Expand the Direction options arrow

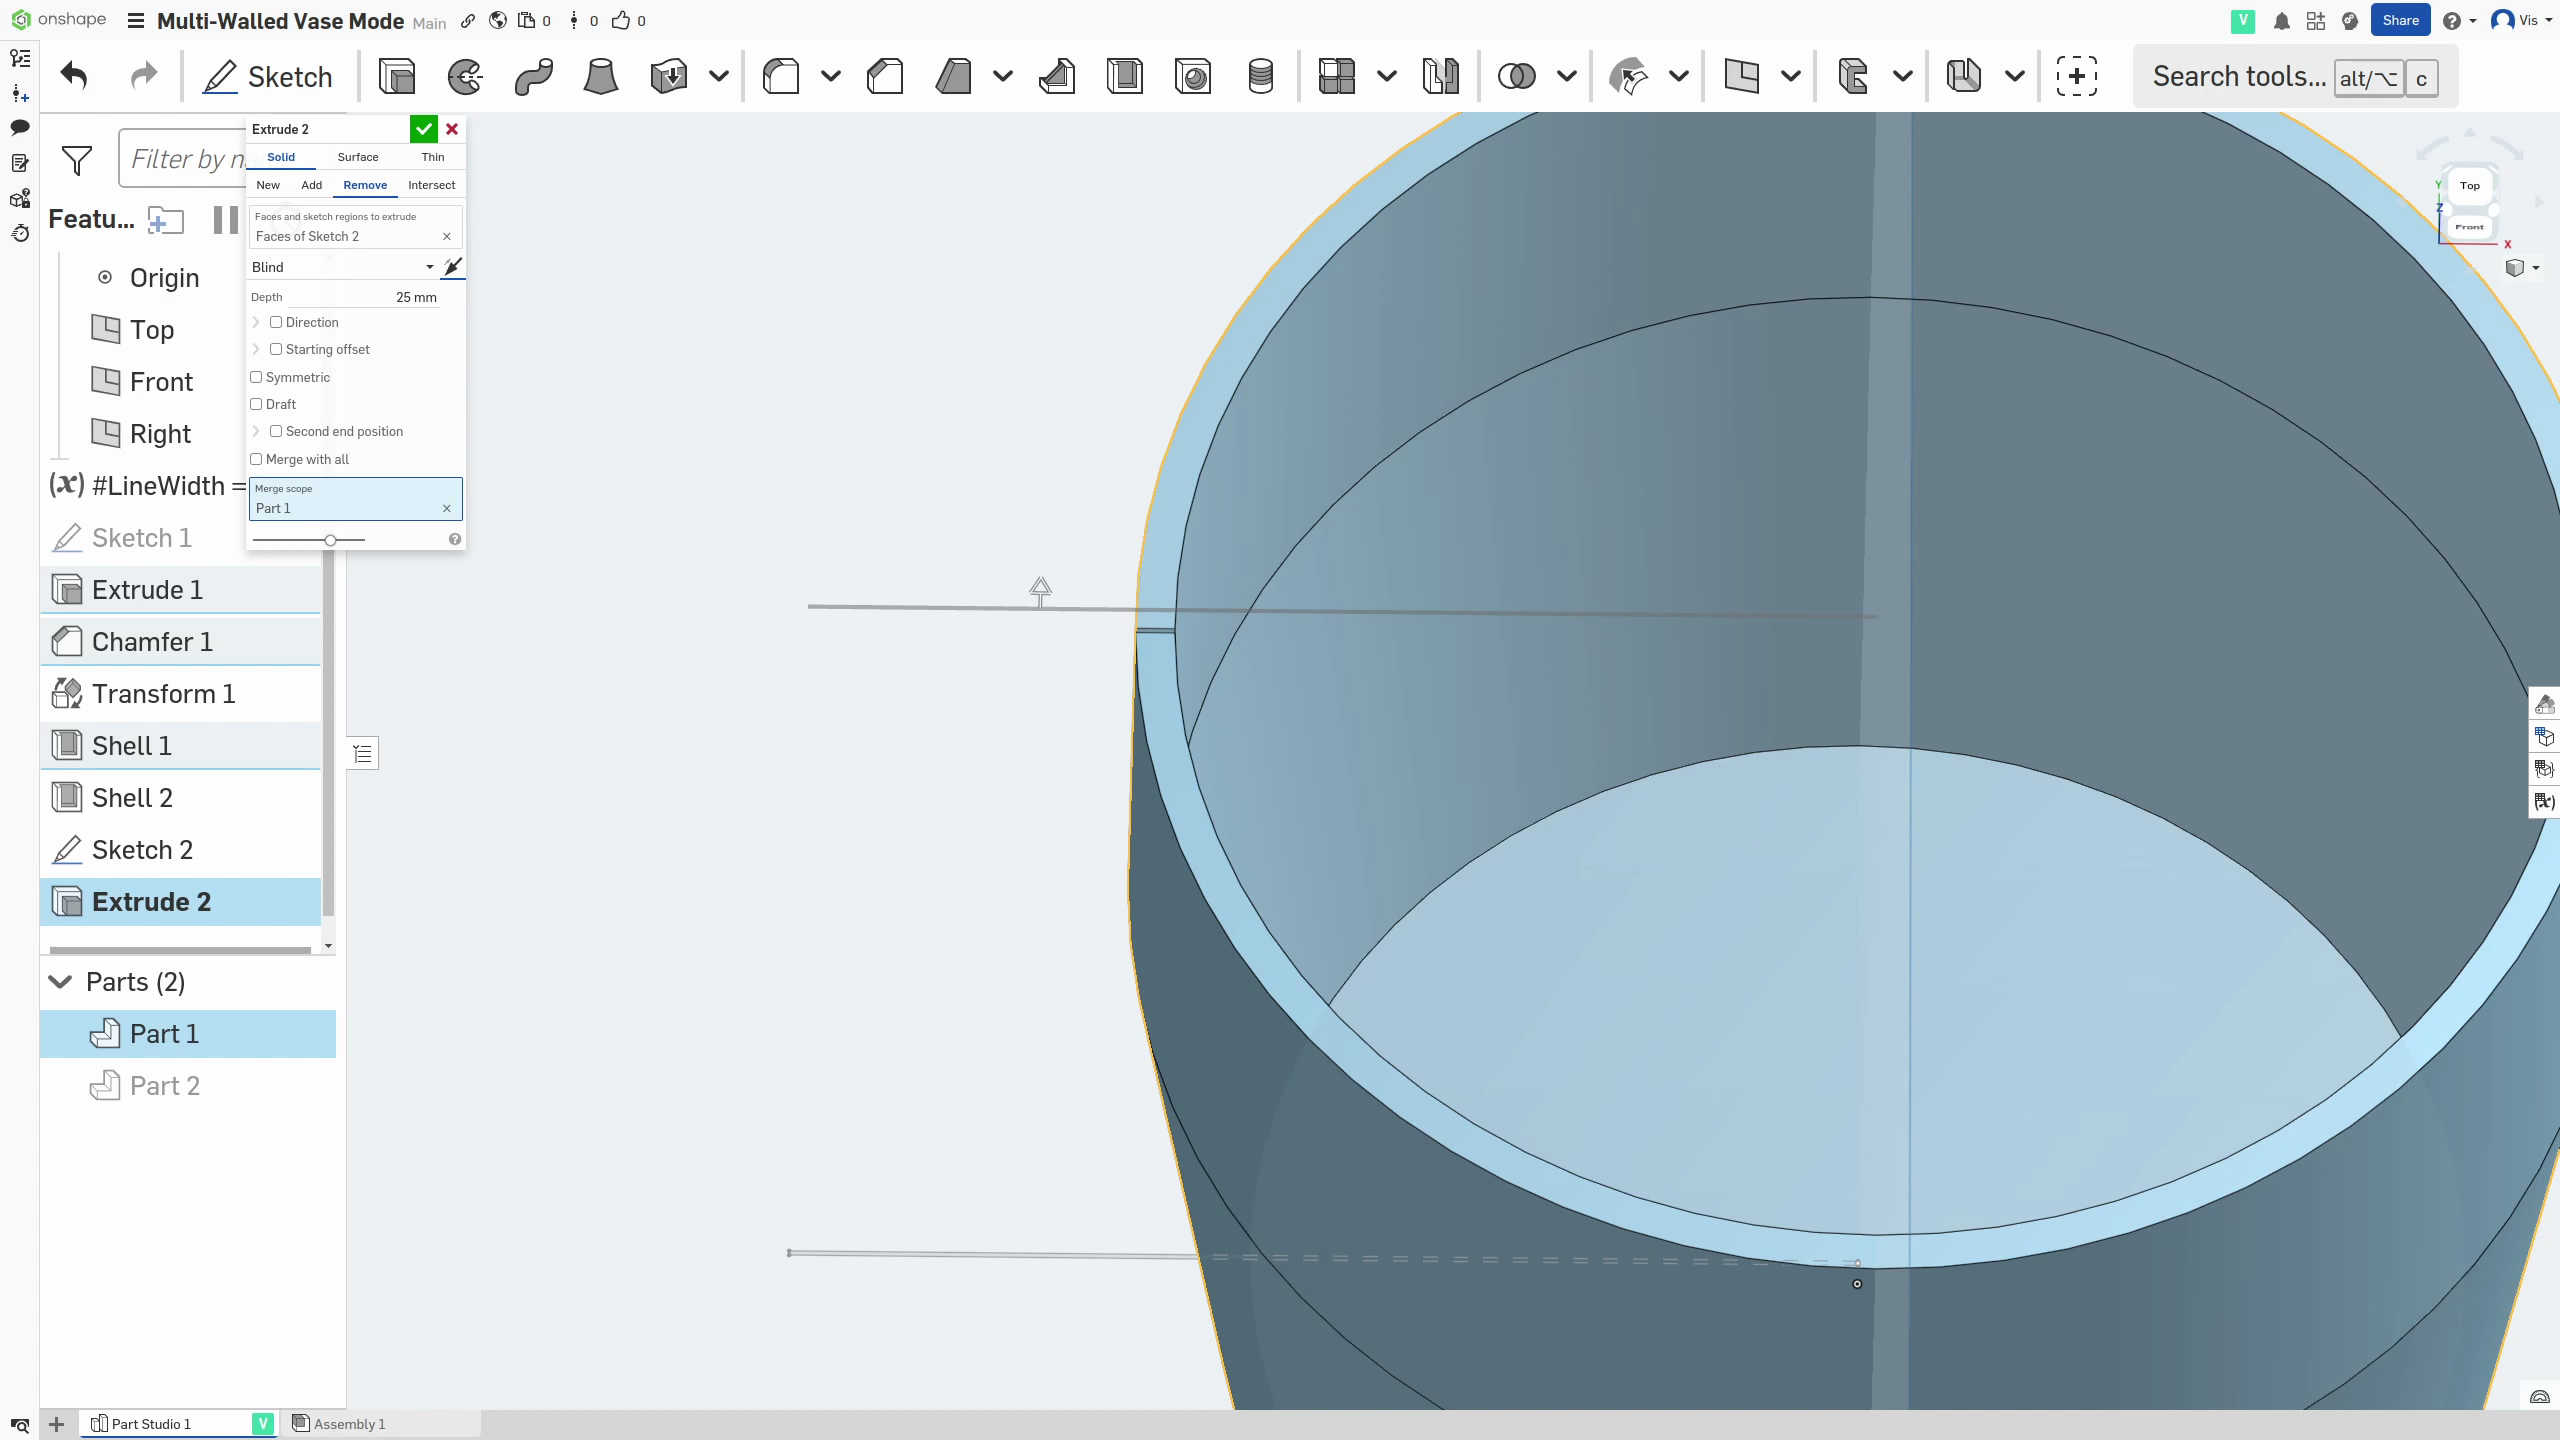[x=257, y=322]
